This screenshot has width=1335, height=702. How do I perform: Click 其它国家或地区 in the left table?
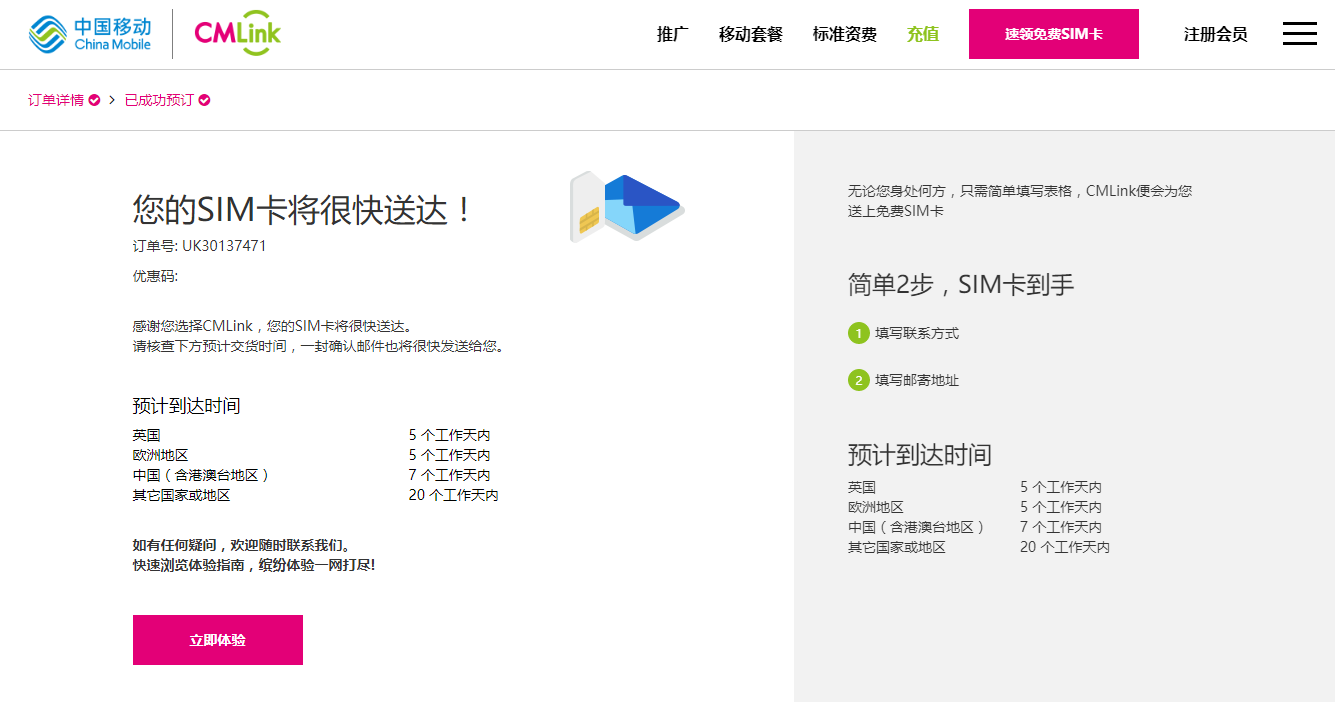pyautogui.click(x=182, y=495)
